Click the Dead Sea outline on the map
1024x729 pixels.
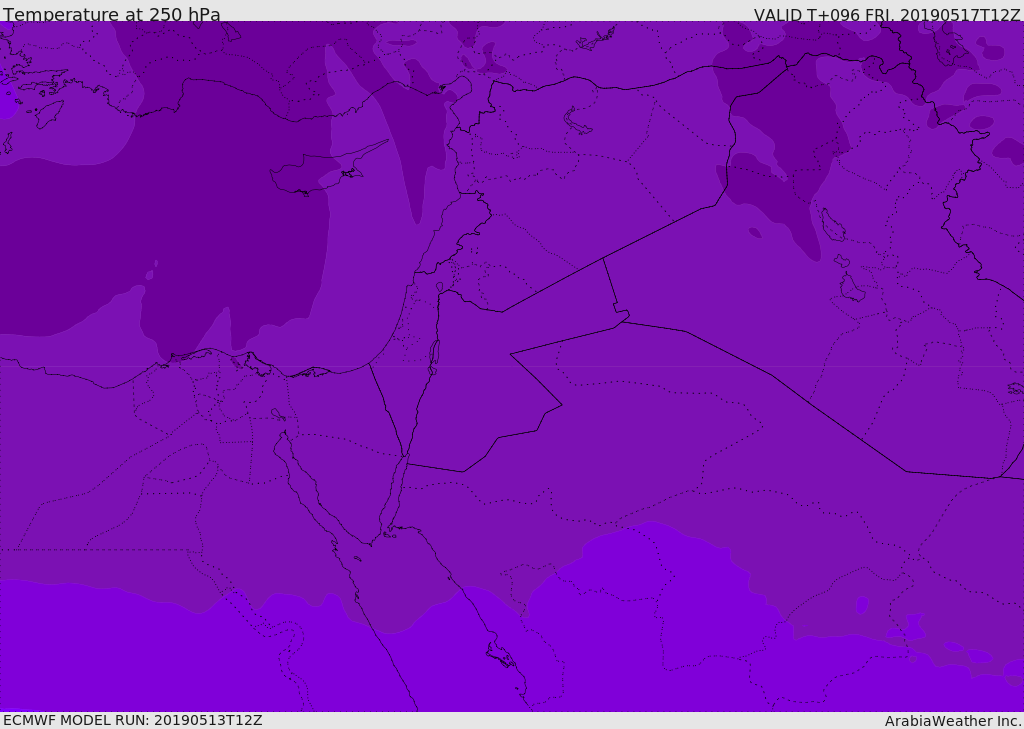434,357
